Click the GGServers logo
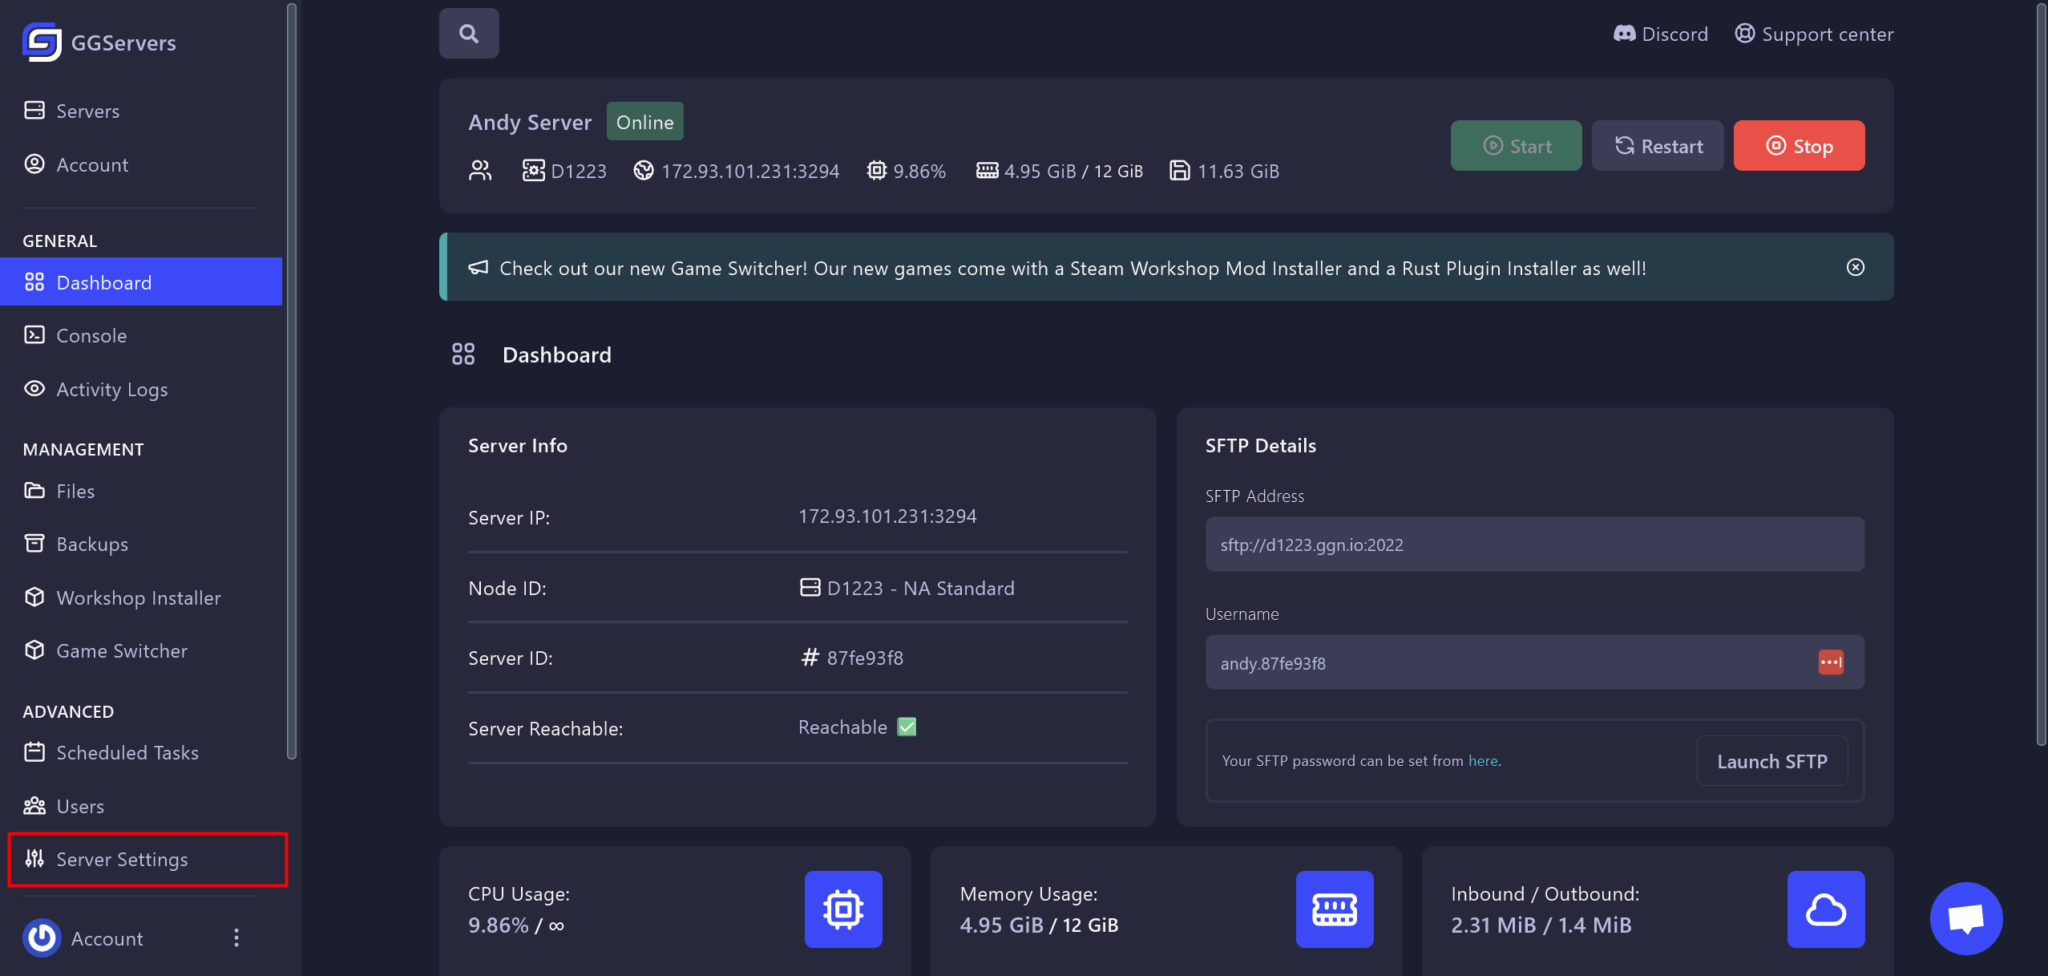Screen dimensions: 2048x976 click(42, 42)
